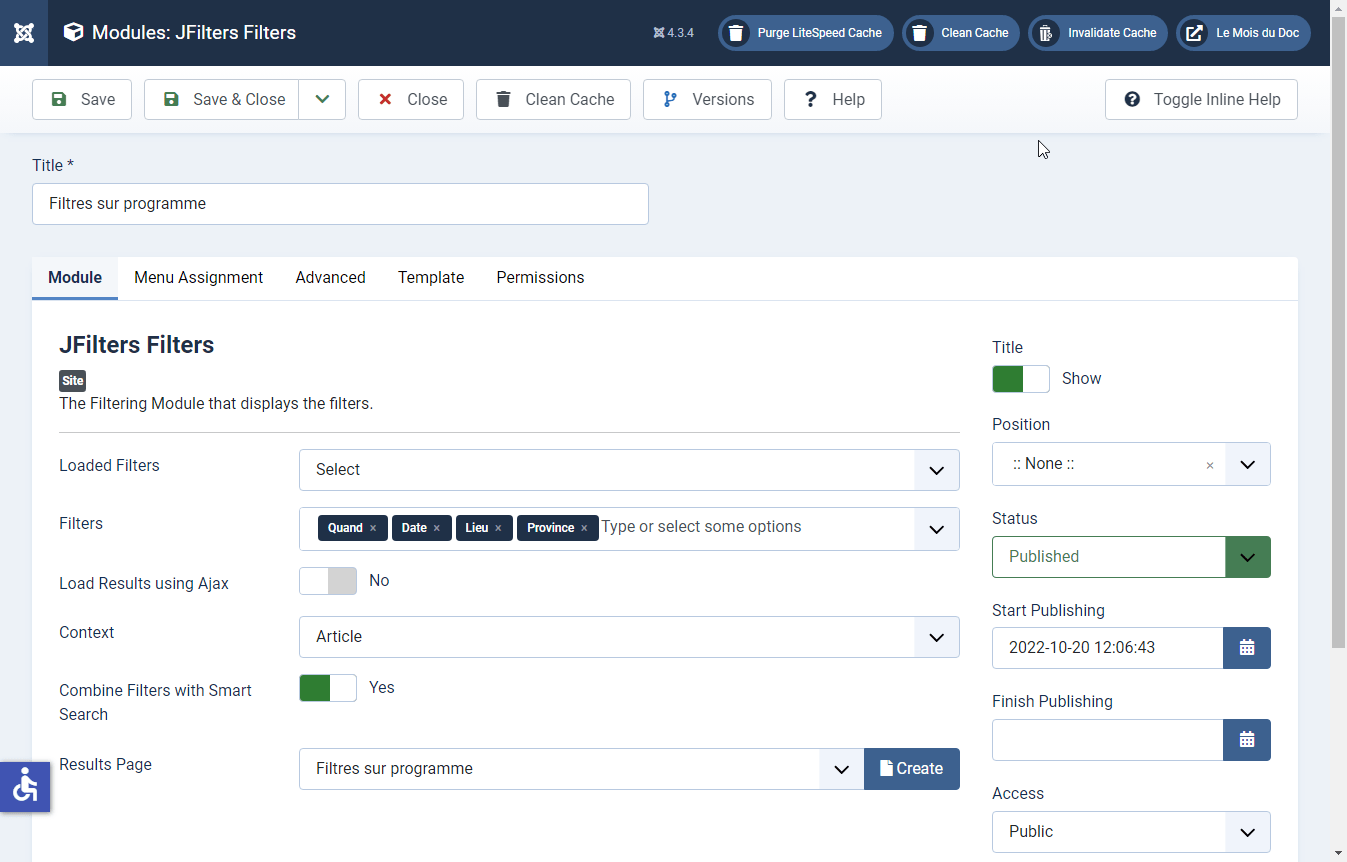1347x862 pixels.
Task: Click the Invalidate Cache button
Action: point(1097,33)
